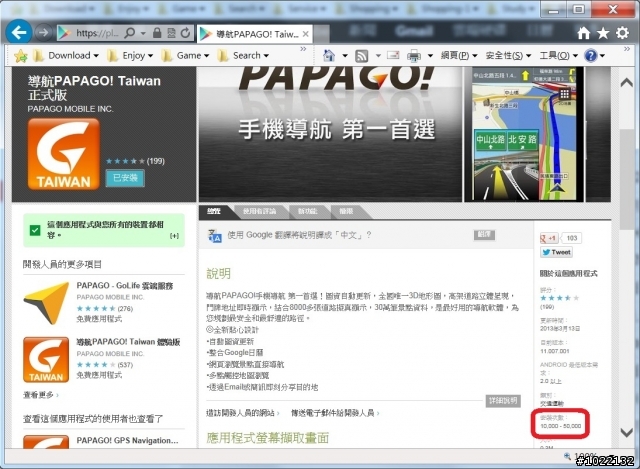The height and width of the screenshot is (469, 640).
Task: Click the address bar URL field
Action: coord(97,33)
